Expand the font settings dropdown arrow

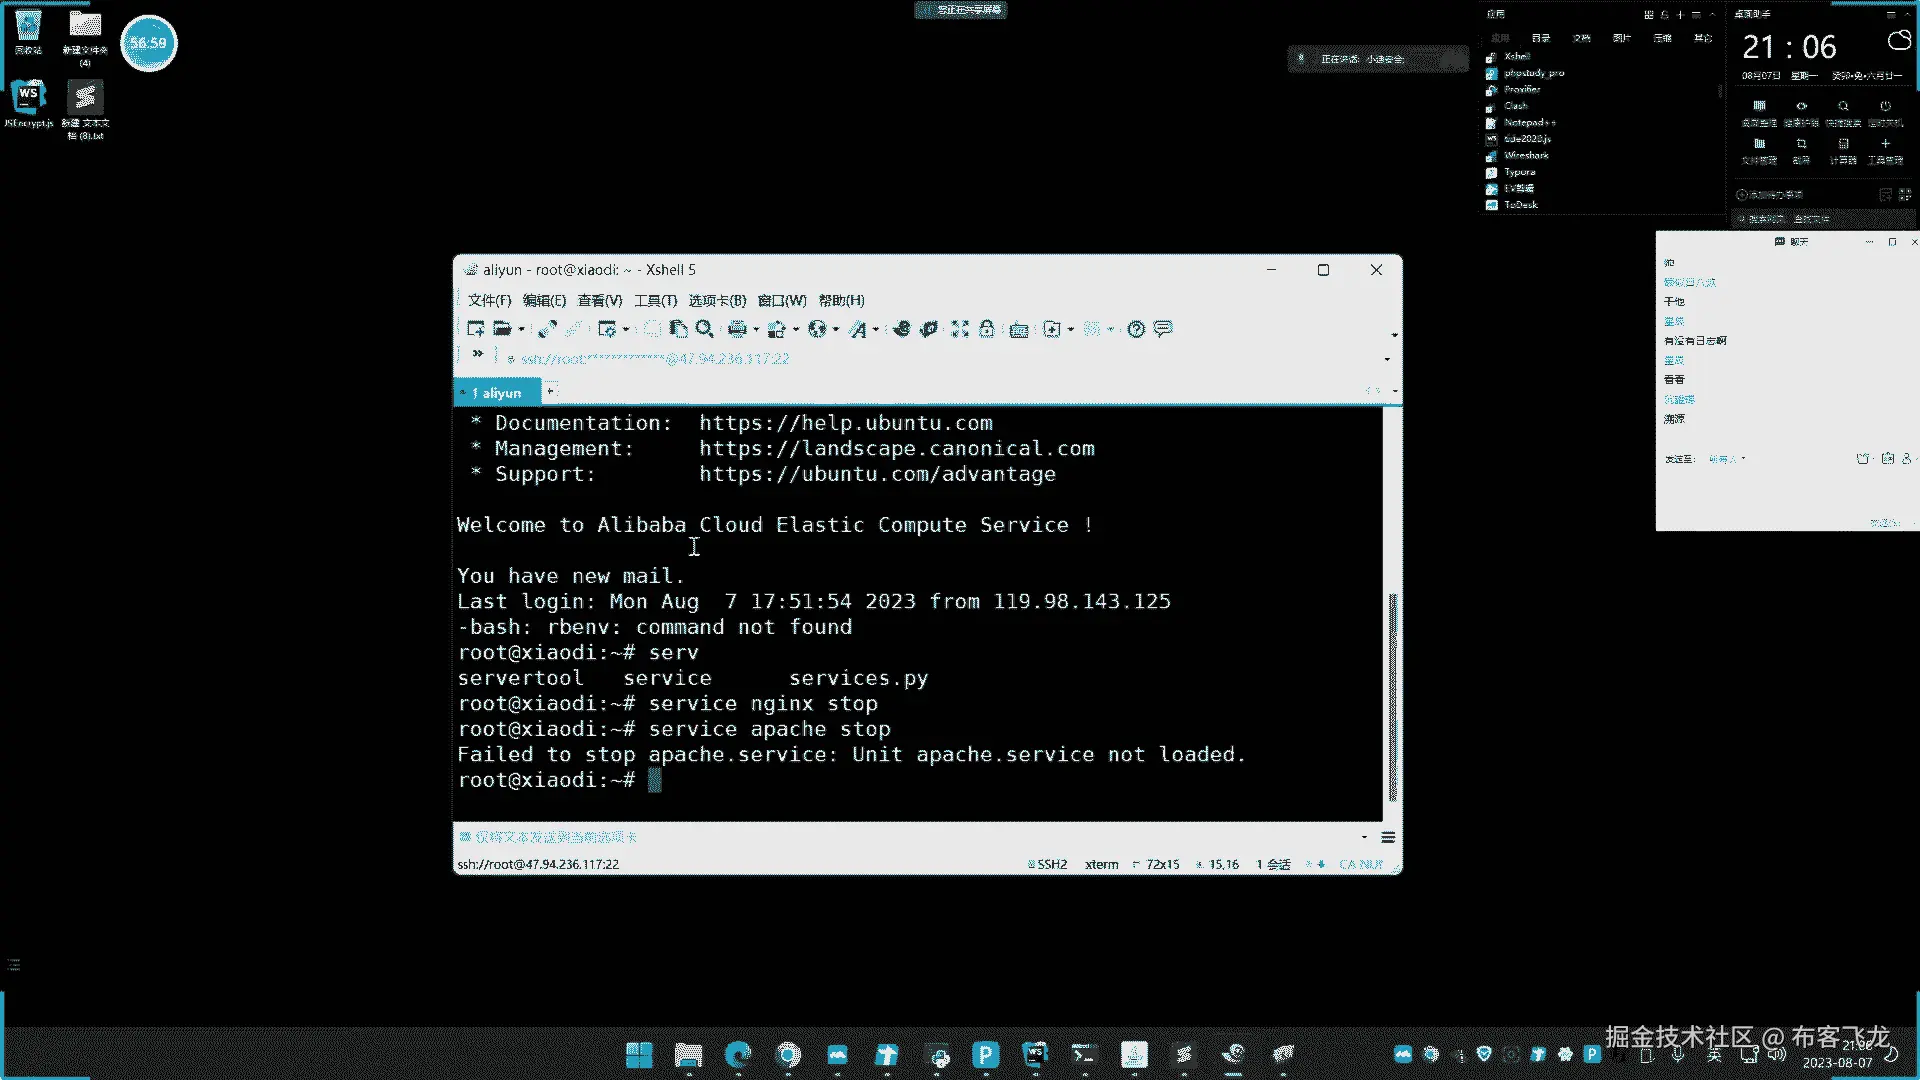click(x=876, y=330)
